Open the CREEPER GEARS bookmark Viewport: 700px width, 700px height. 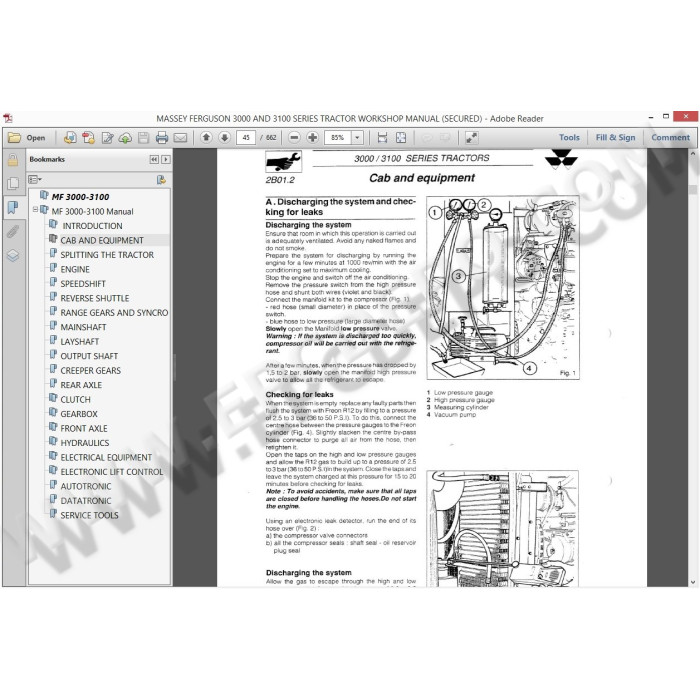click(91, 371)
